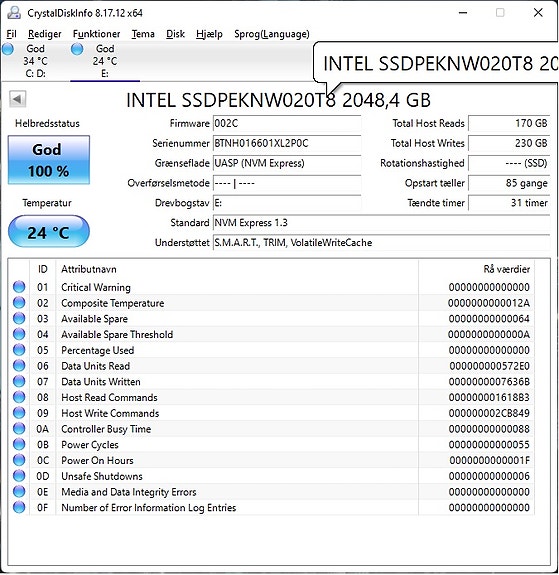Click status circle for Composite Temperature row

click(19, 303)
